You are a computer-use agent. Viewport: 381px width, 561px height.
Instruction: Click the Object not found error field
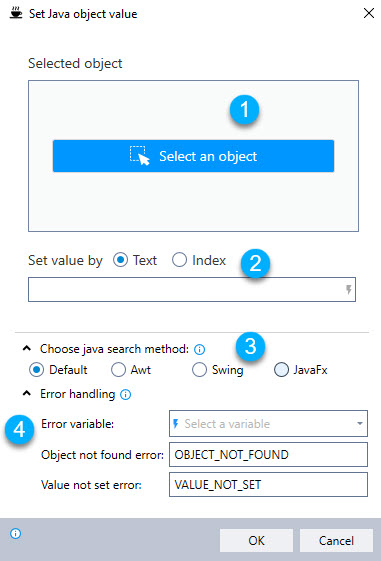(x=268, y=454)
